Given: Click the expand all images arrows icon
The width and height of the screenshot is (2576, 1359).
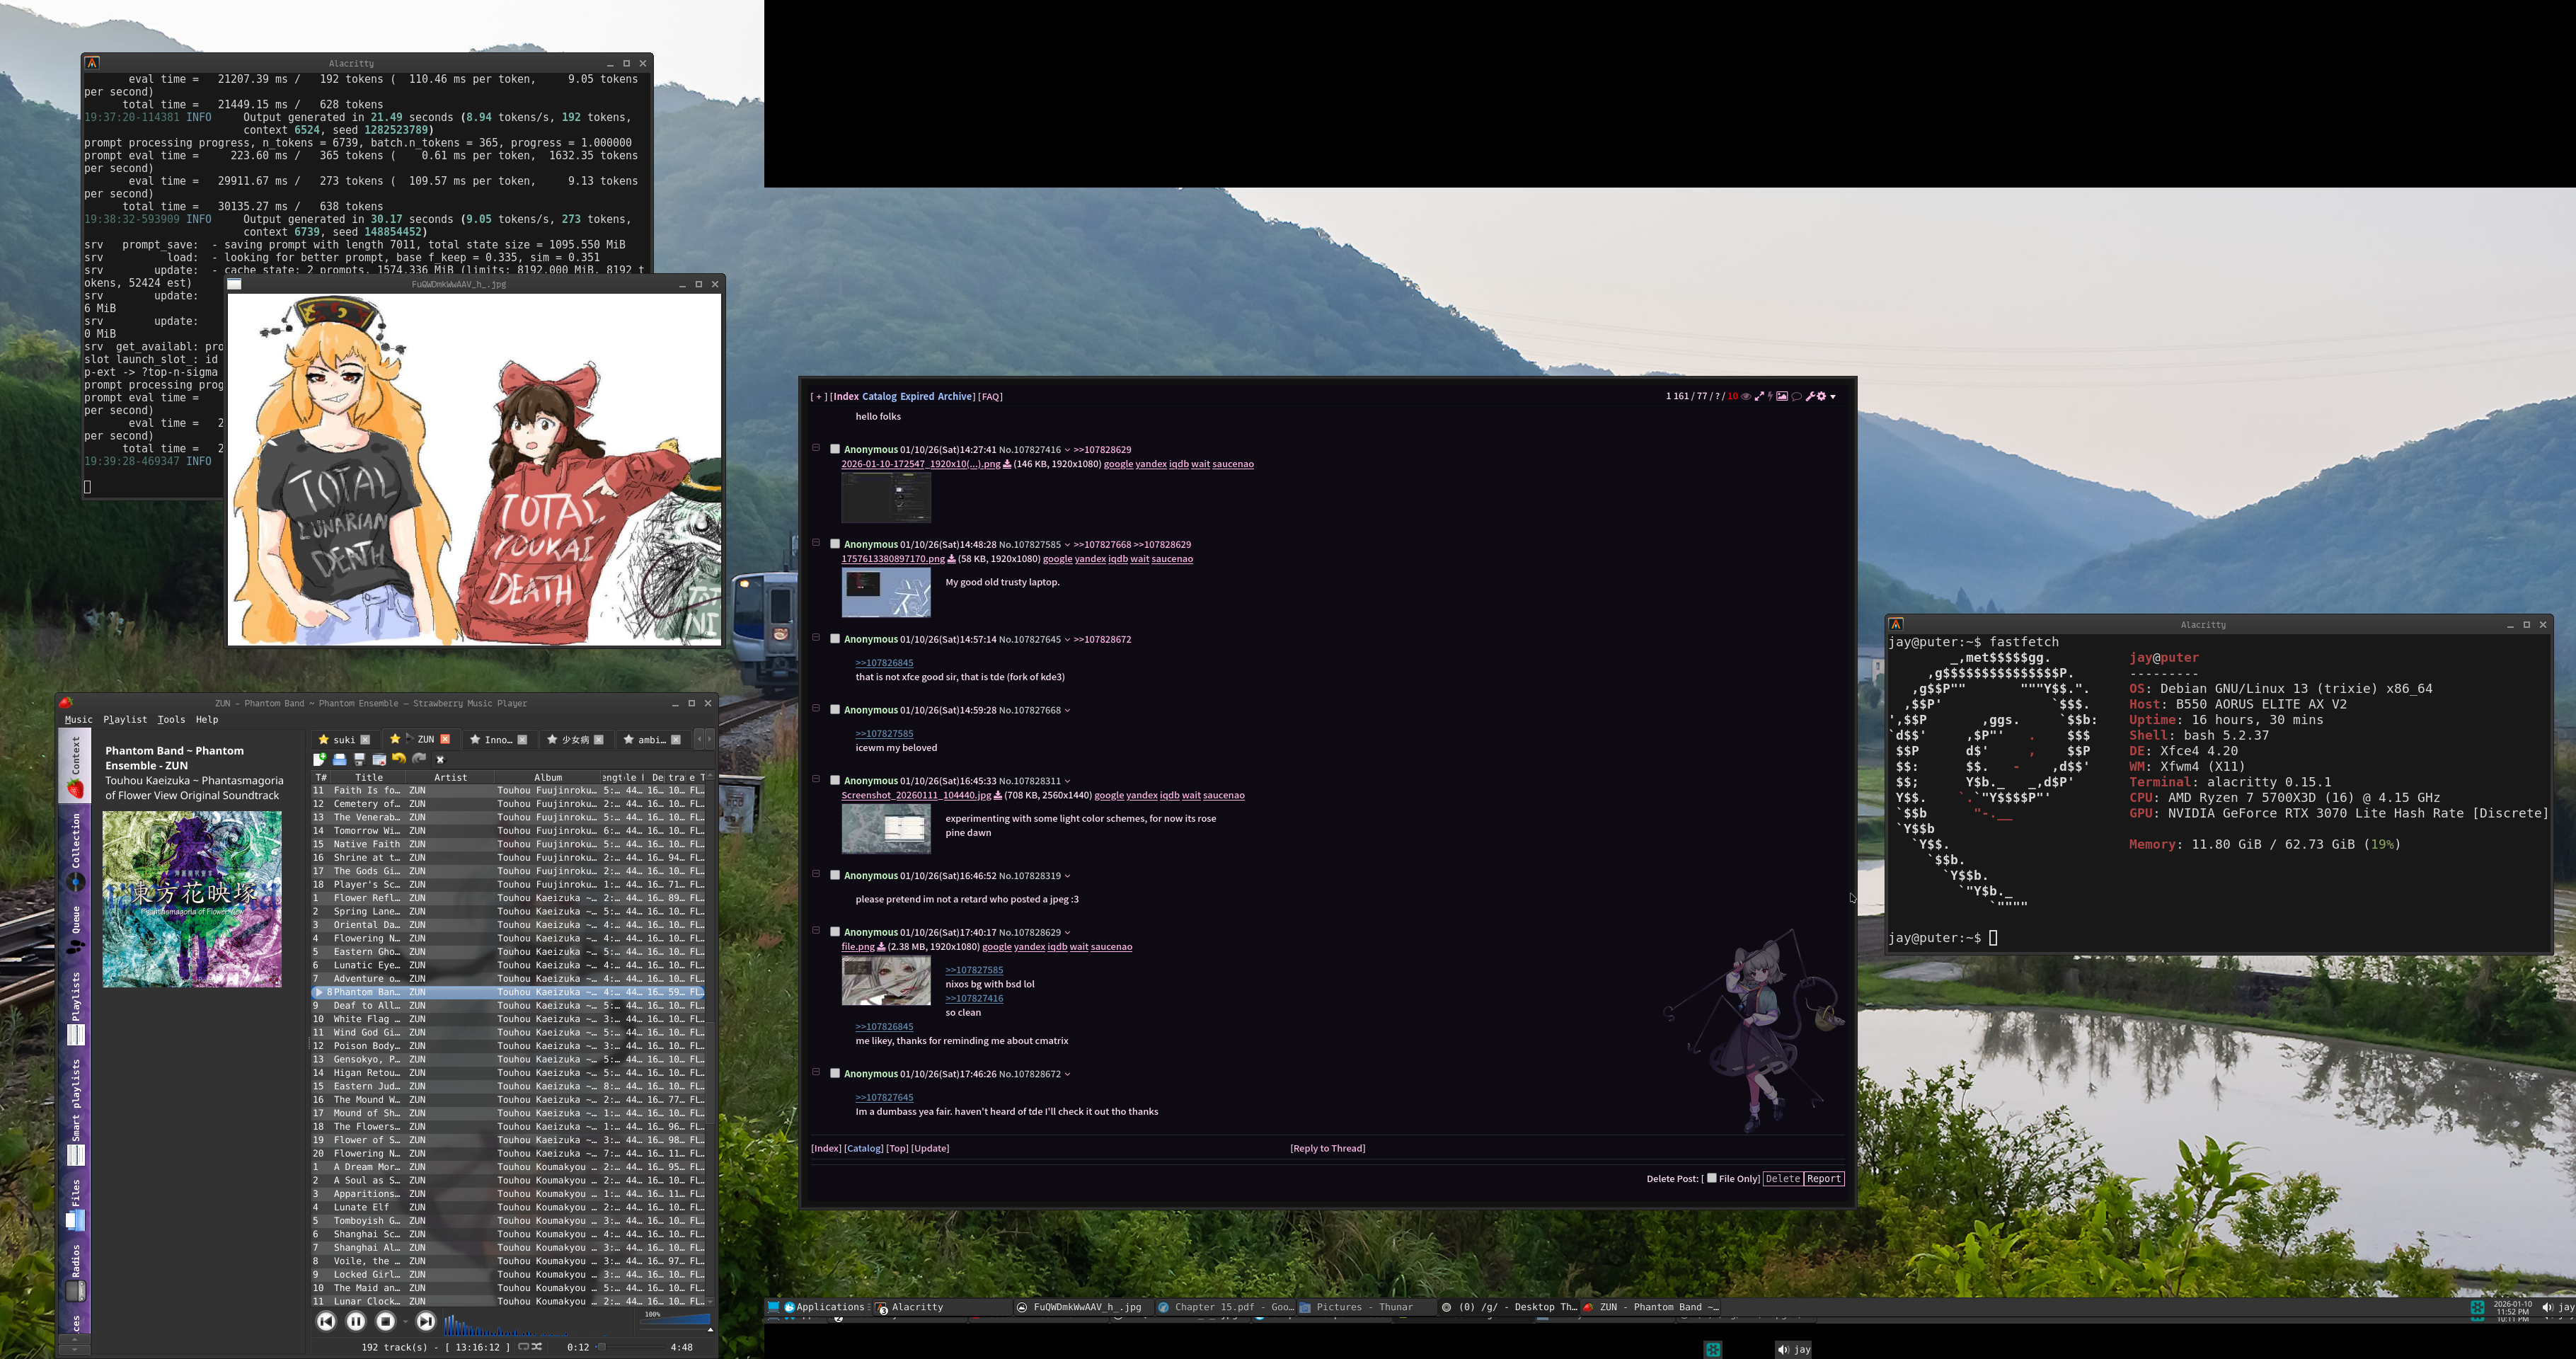Looking at the screenshot, I should click(x=1759, y=396).
